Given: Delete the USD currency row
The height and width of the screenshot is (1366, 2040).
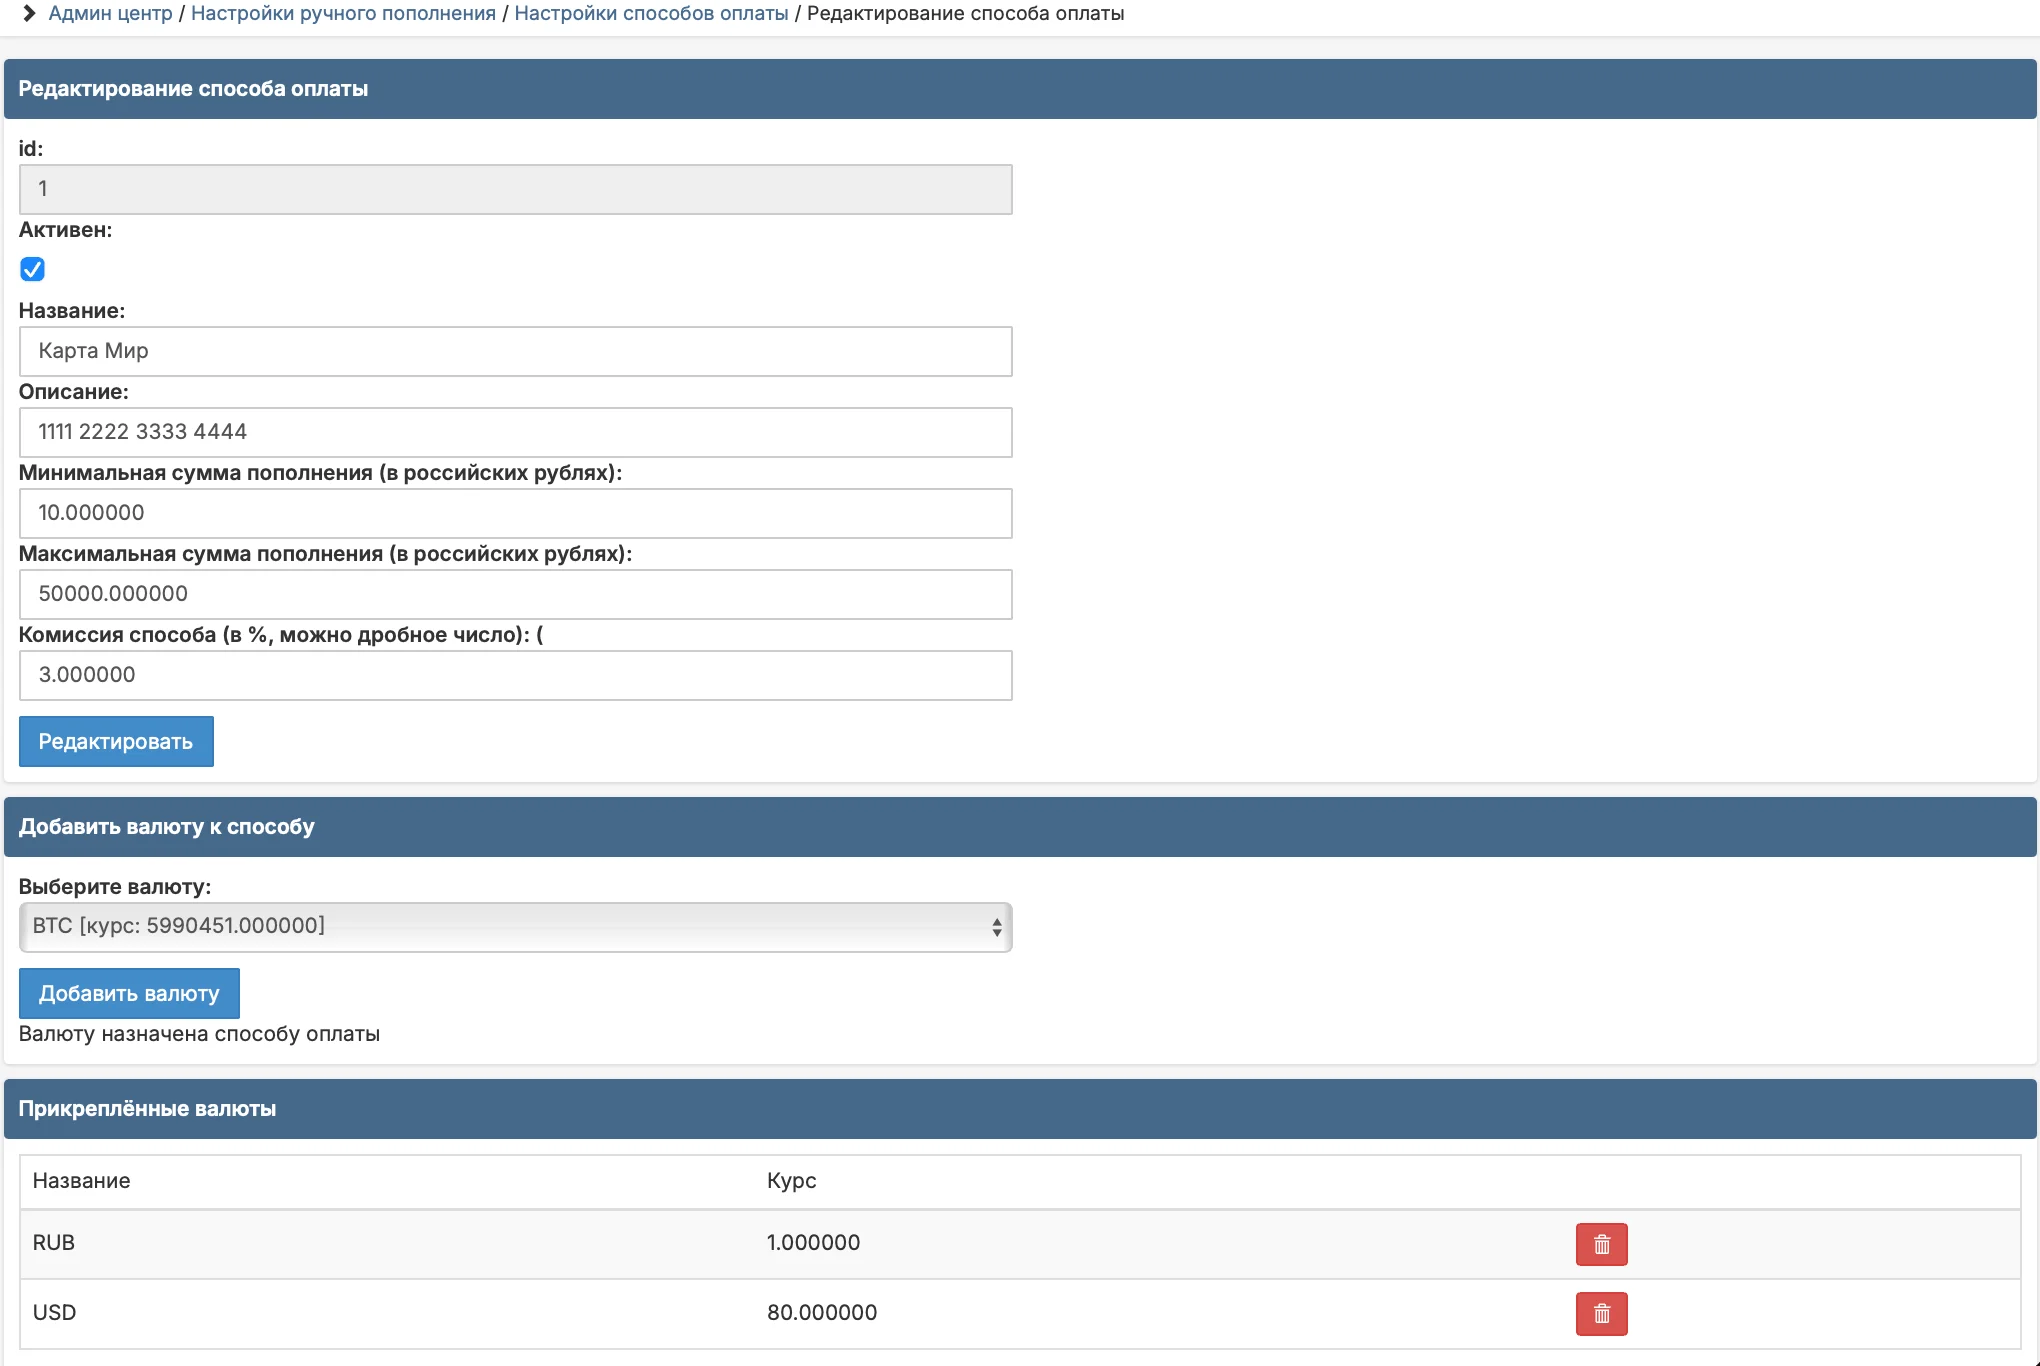Looking at the screenshot, I should 1601,1313.
